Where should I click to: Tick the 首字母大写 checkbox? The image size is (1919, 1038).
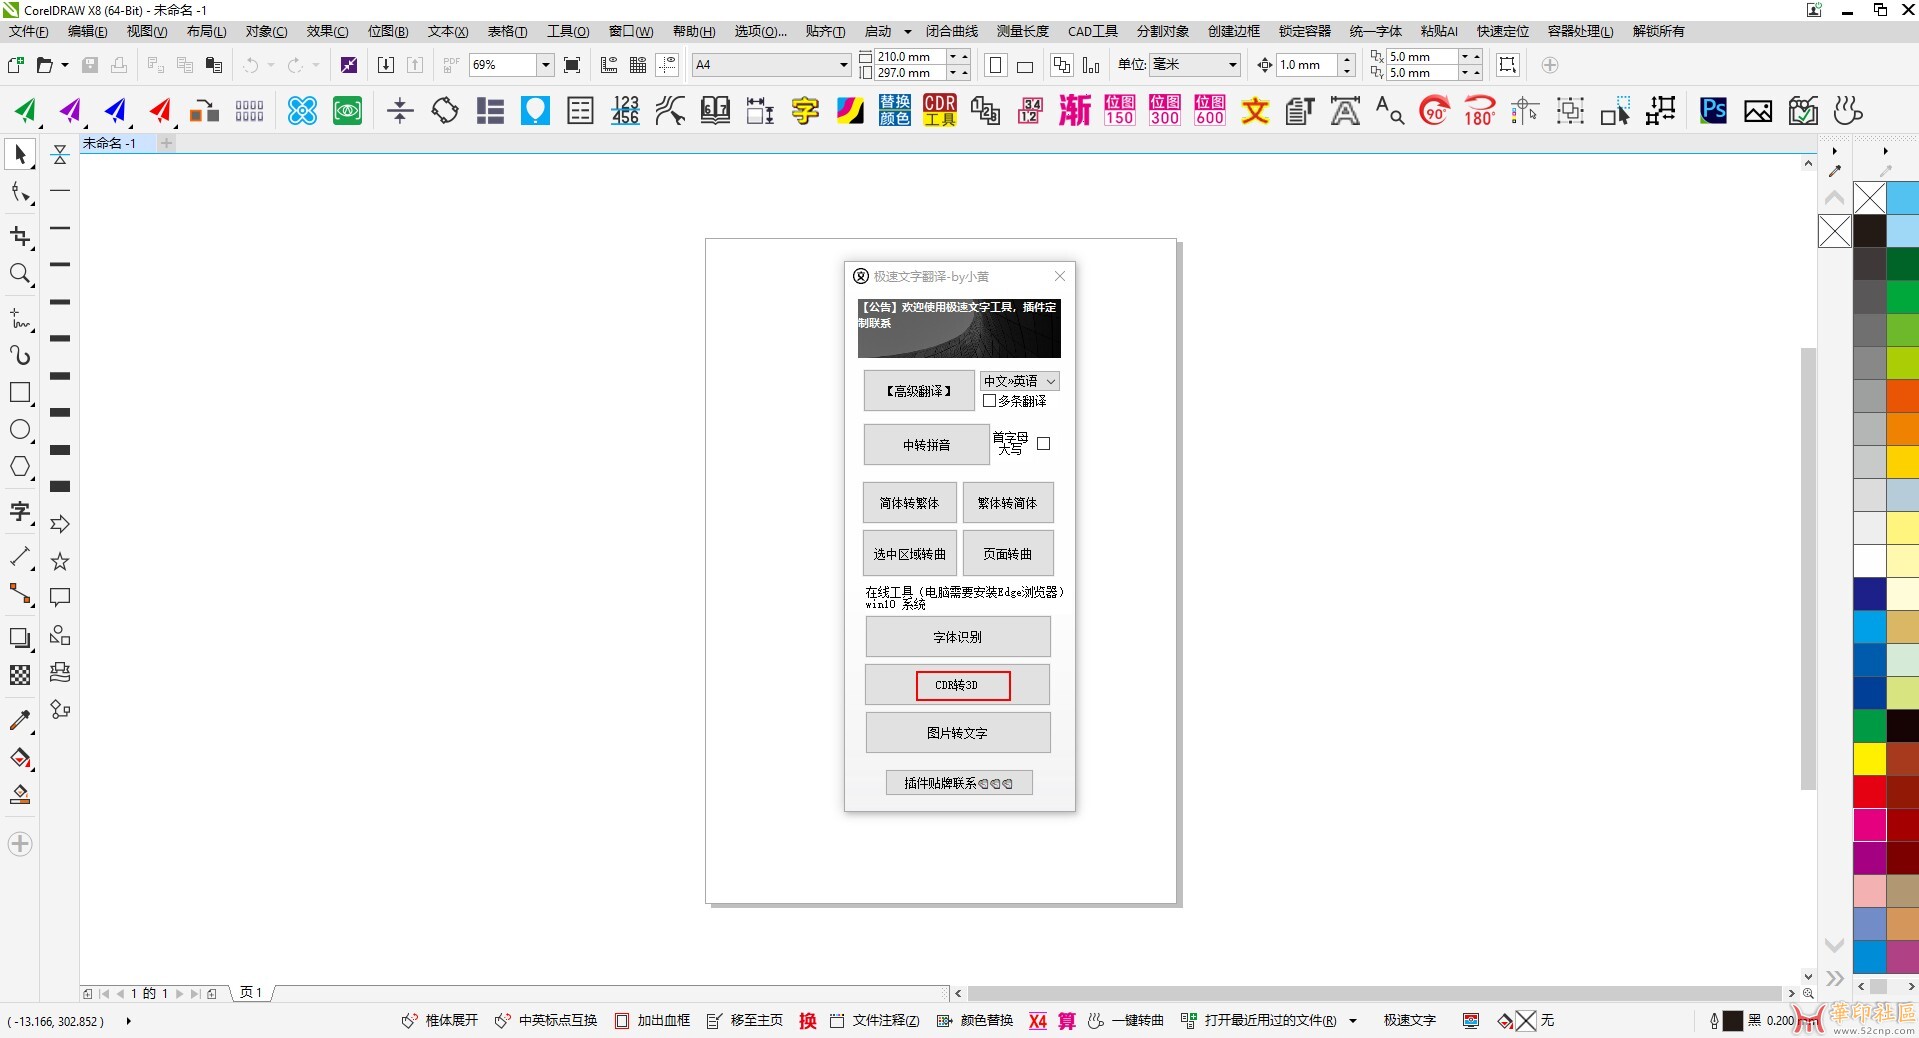pyautogui.click(x=1044, y=444)
